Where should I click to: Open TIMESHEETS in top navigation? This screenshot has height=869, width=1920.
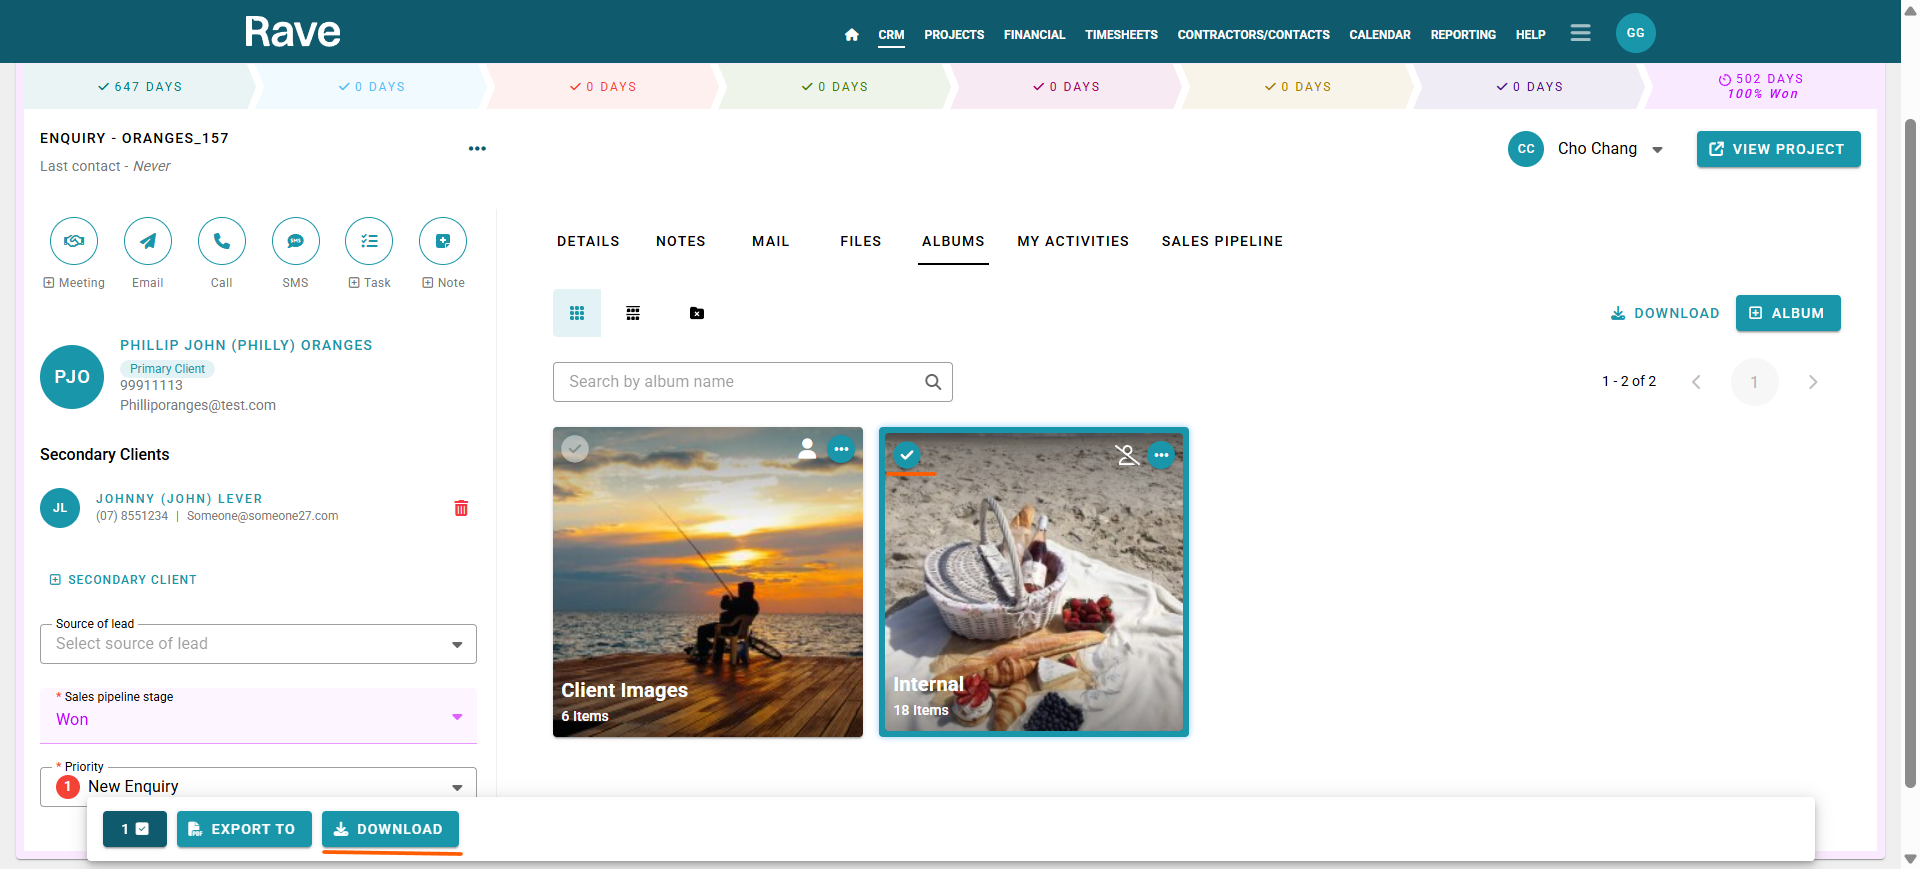pos(1121,35)
